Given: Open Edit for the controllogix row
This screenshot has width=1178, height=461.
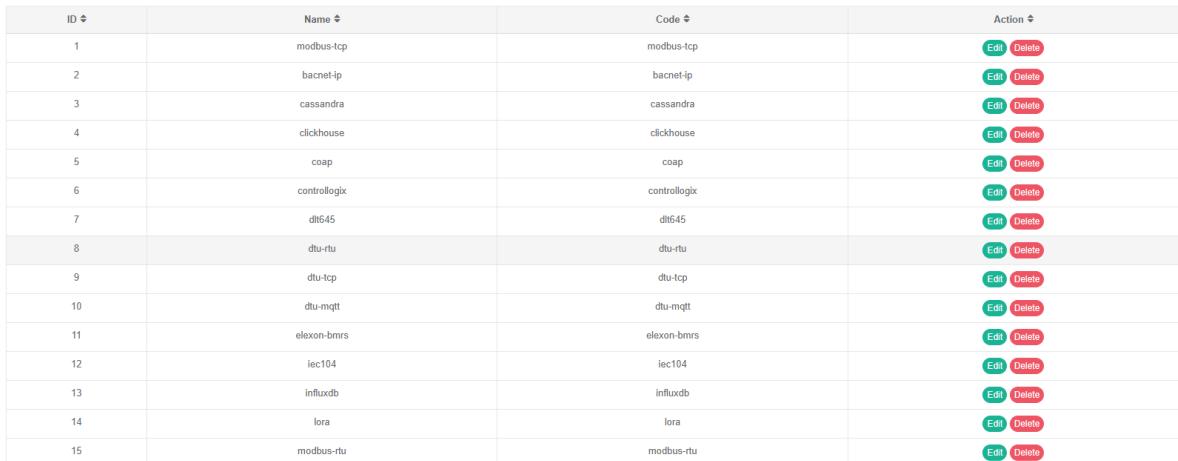Looking at the screenshot, I should [x=995, y=192].
